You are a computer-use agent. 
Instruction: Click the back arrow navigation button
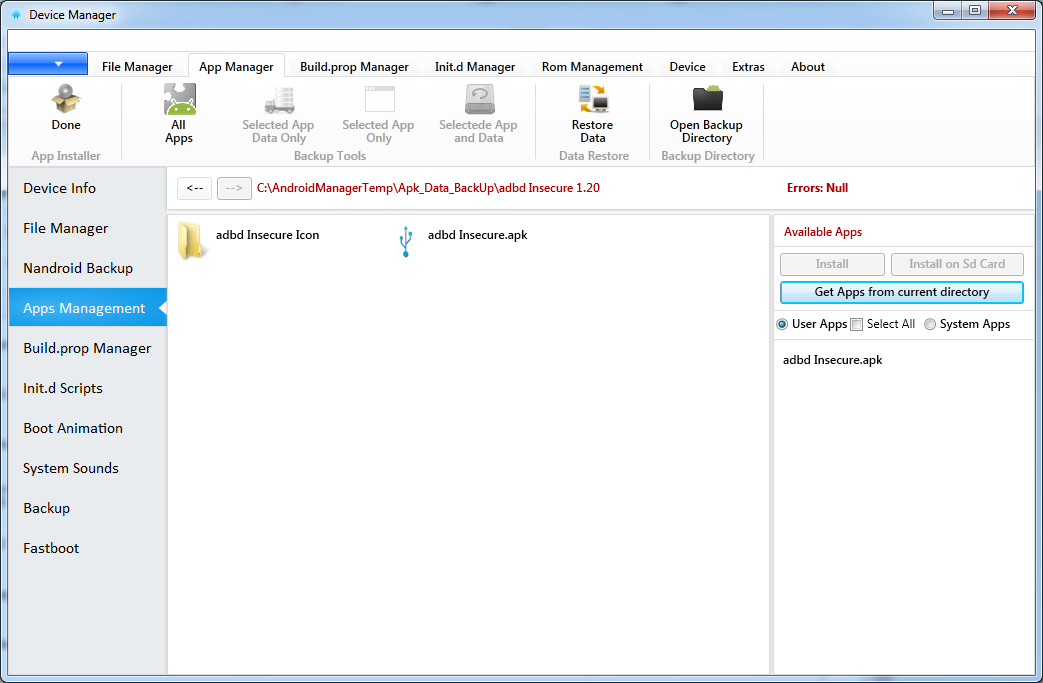point(194,188)
